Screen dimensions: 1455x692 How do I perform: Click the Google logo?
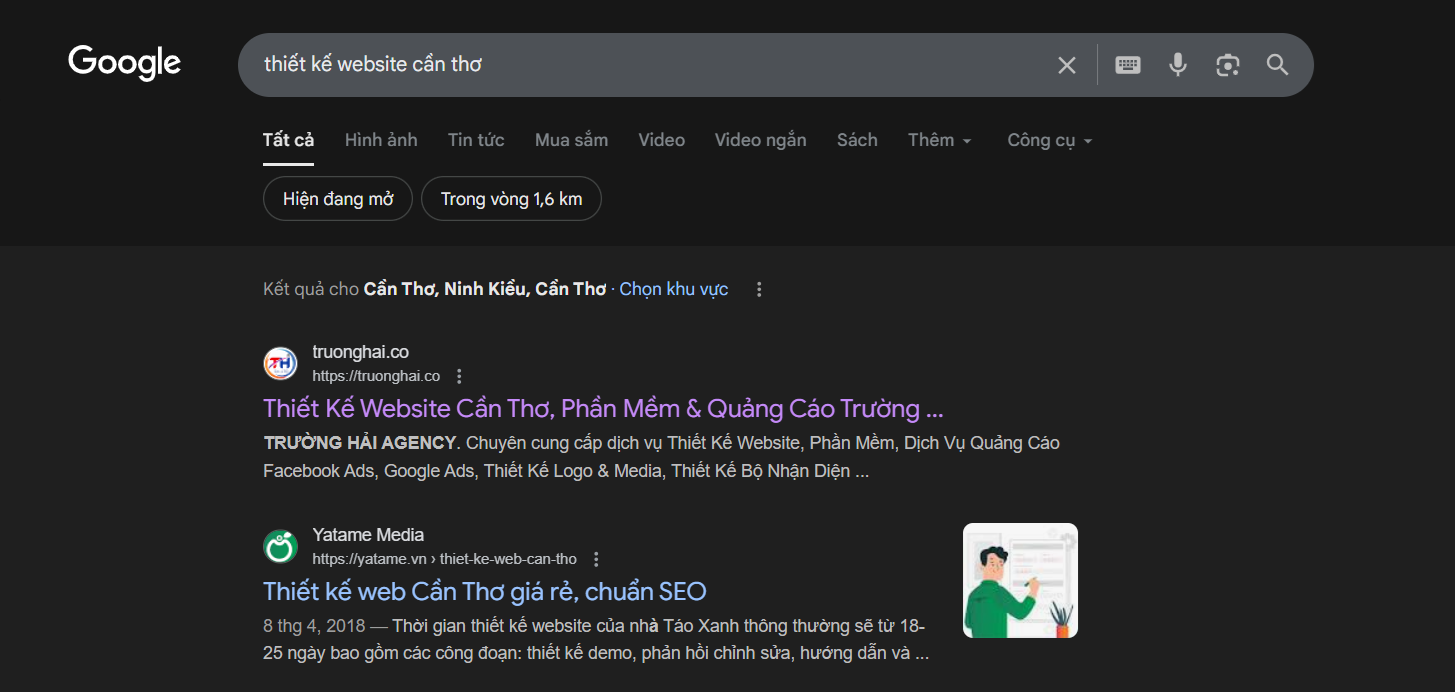pos(124,62)
